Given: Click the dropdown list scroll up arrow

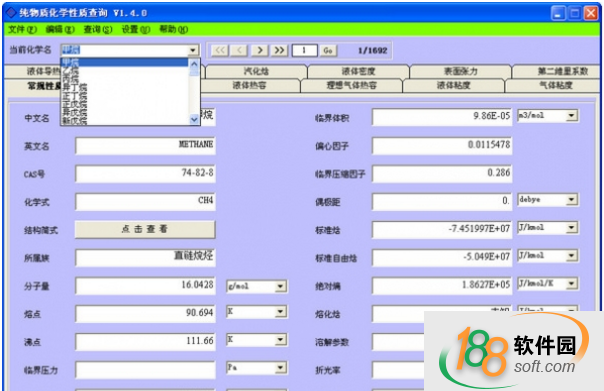Looking at the screenshot, I should point(194,64).
